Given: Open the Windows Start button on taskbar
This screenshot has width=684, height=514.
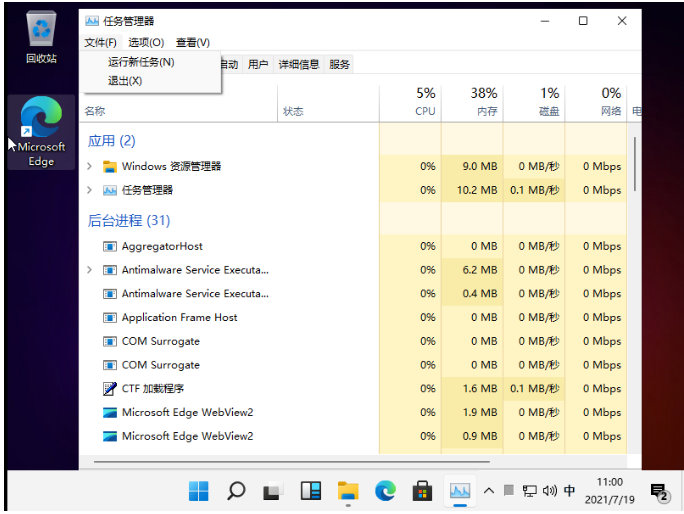Looking at the screenshot, I should click(x=199, y=491).
